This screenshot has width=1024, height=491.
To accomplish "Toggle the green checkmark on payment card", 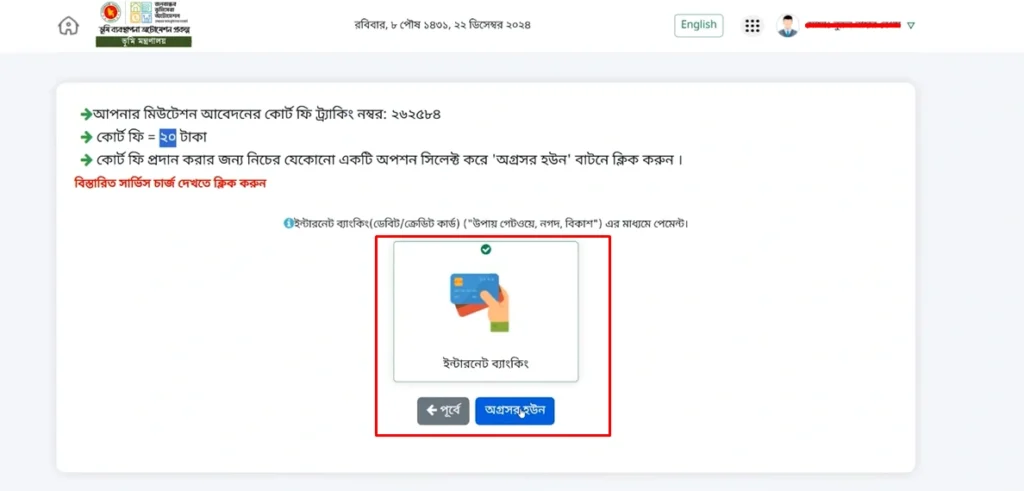I will click(485, 249).
